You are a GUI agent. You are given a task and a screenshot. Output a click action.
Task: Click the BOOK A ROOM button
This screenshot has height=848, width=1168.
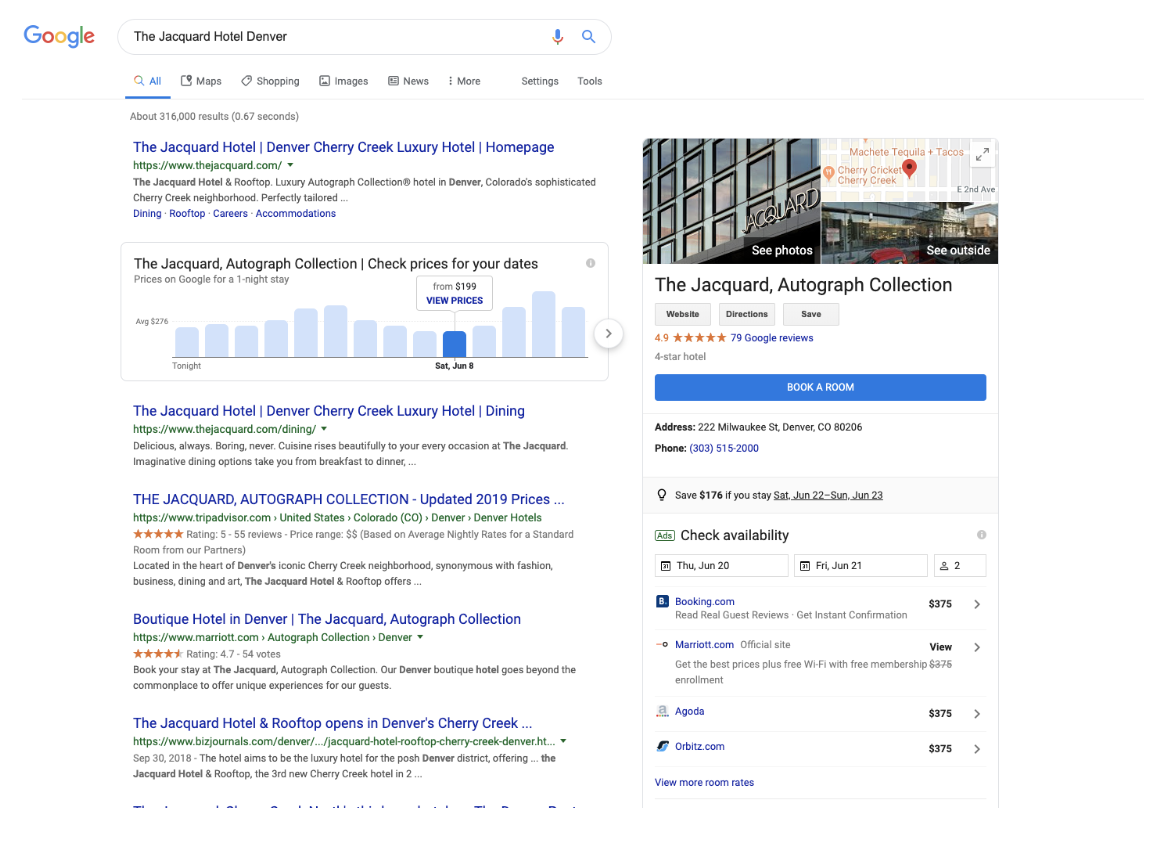click(820, 387)
